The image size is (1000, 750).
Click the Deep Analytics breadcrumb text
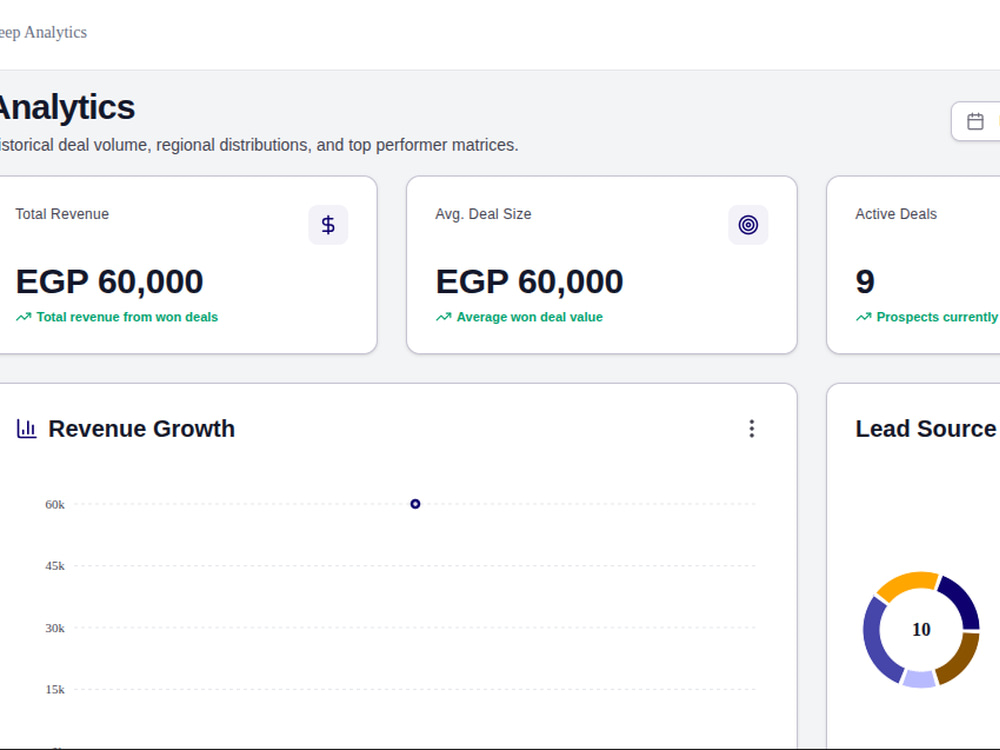tap(42, 33)
